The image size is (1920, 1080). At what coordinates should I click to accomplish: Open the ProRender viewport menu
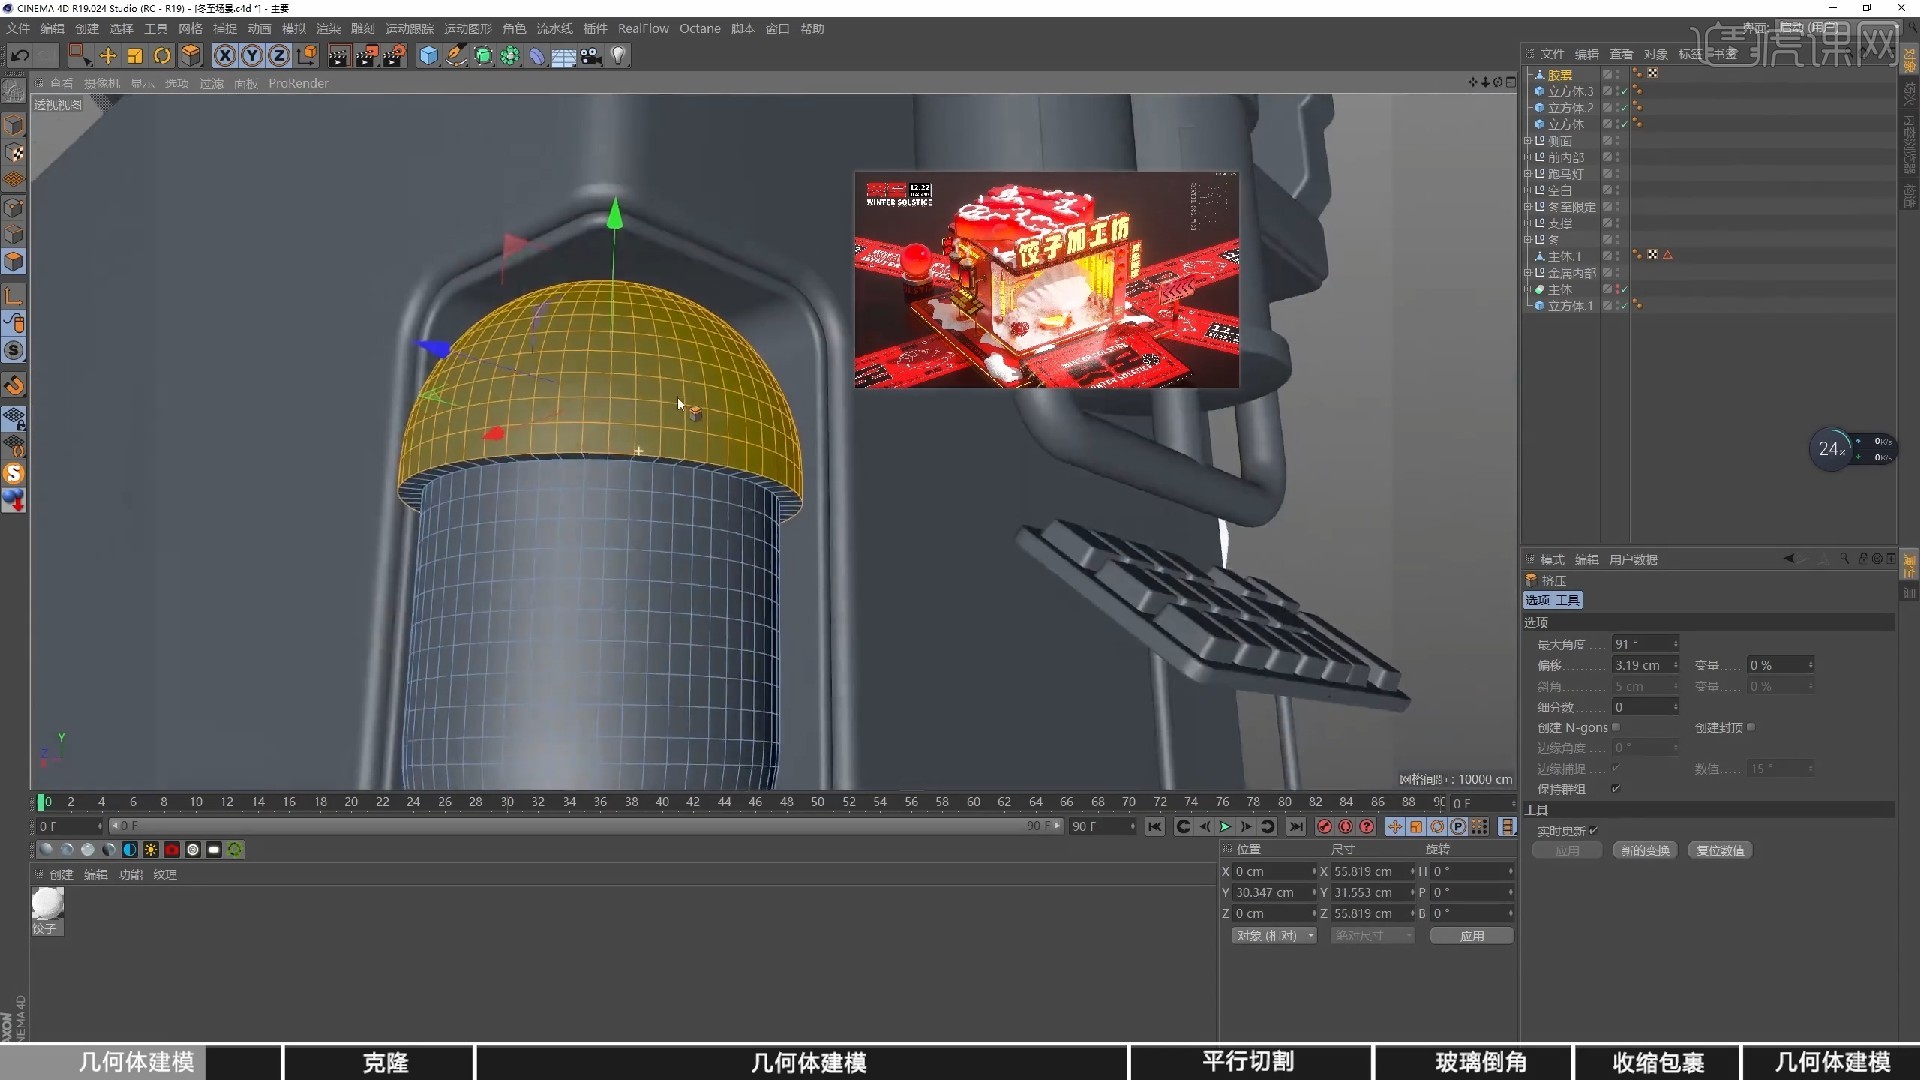click(x=298, y=84)
